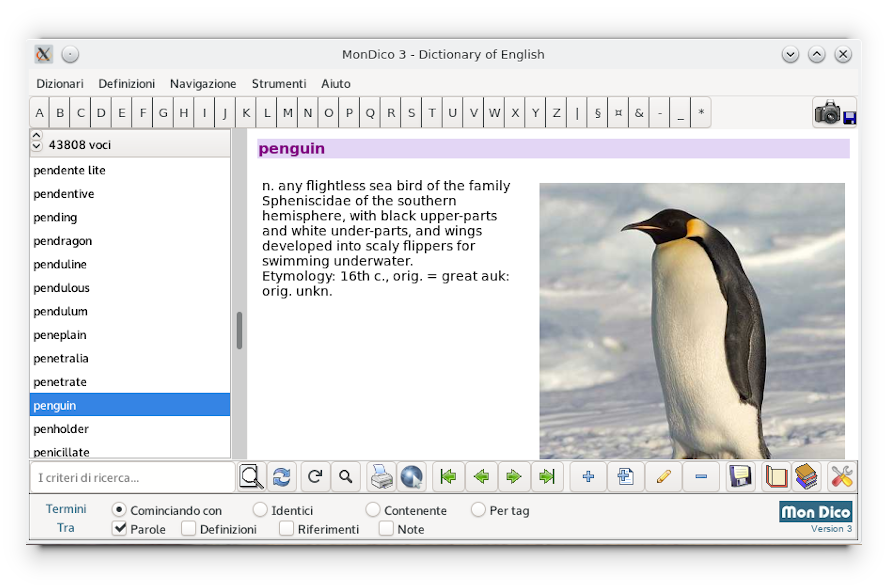888x585 pixels.
Task: Delete entry with the minus icon
Action: point(701,477)
